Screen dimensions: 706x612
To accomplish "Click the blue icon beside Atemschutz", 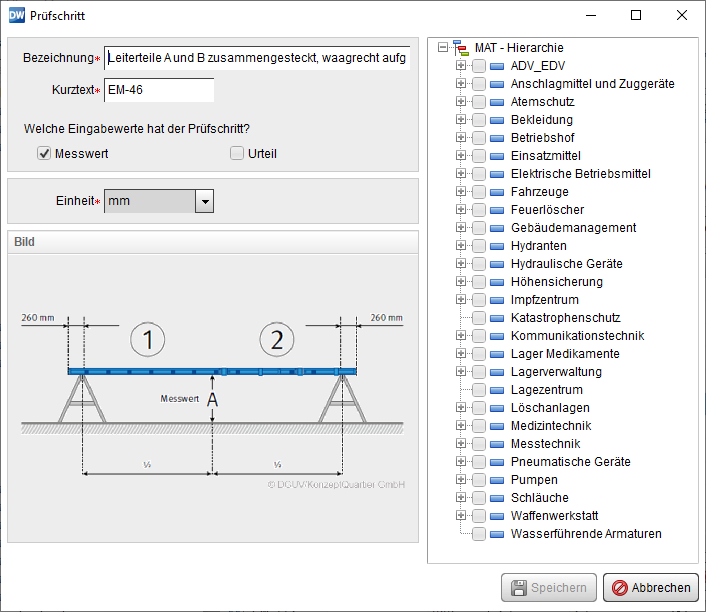I will (x=498, y=102).
